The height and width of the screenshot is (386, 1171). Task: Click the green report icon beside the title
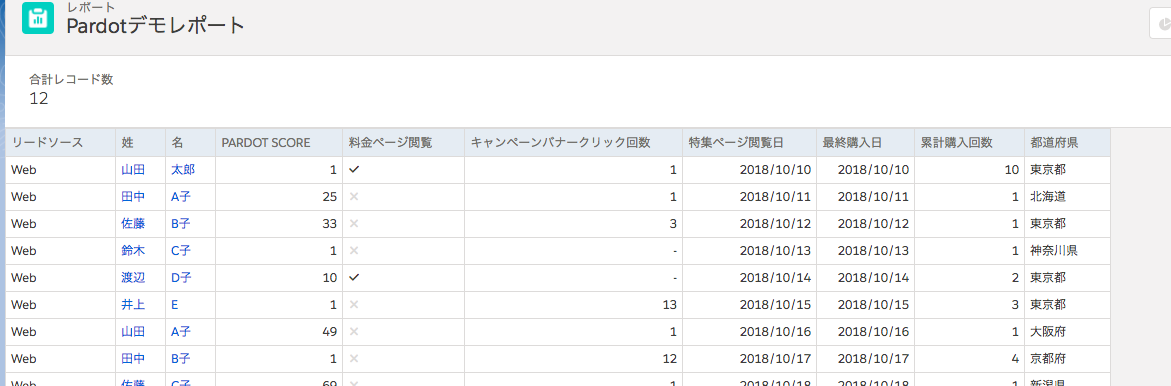pos(38,18)
